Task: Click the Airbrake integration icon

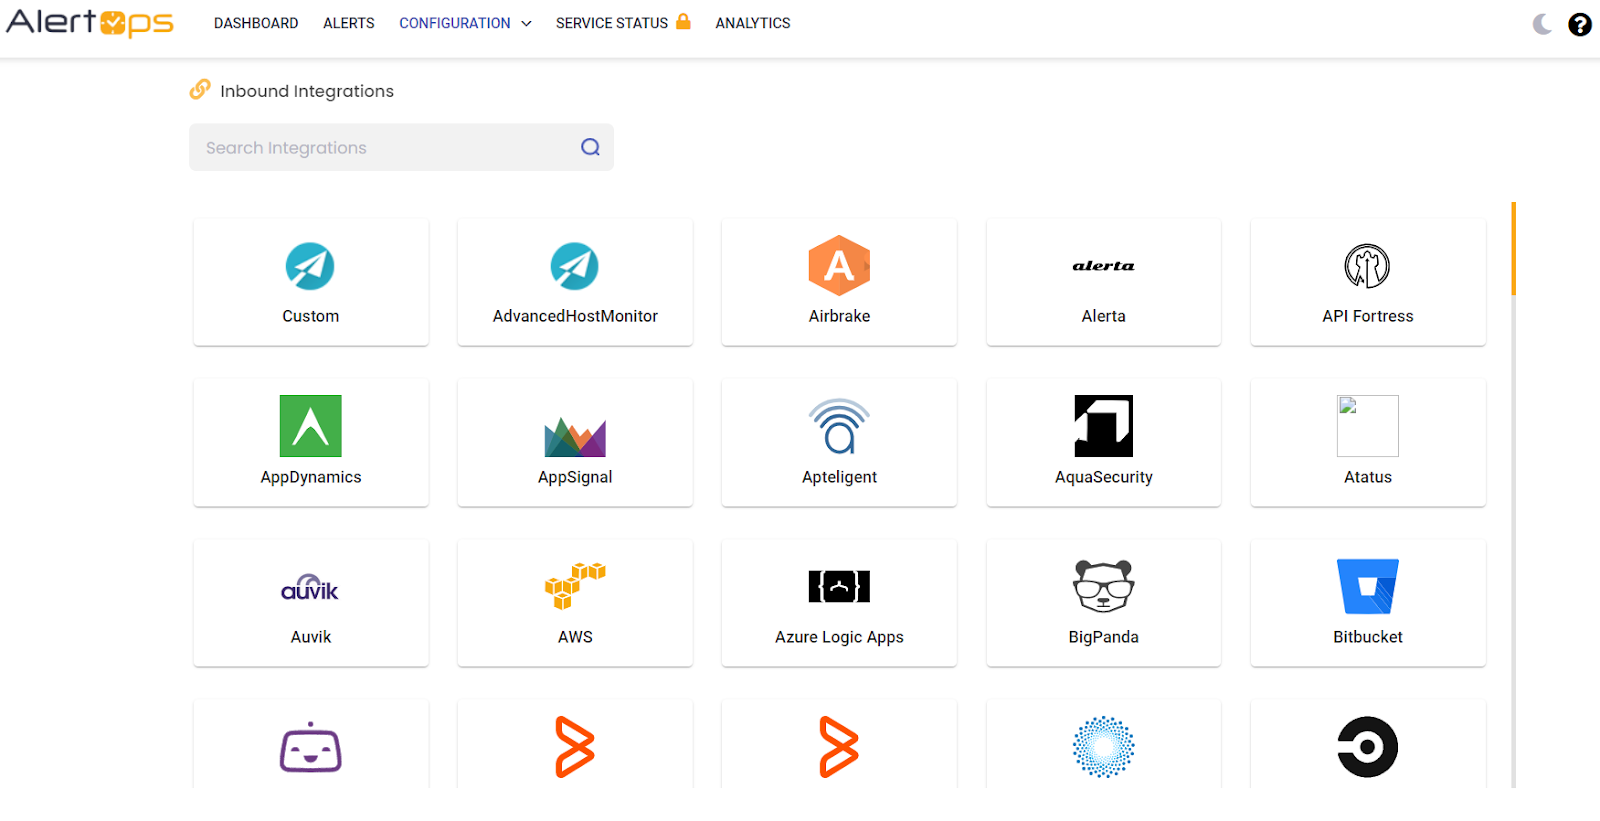Action: pos(838,266)
